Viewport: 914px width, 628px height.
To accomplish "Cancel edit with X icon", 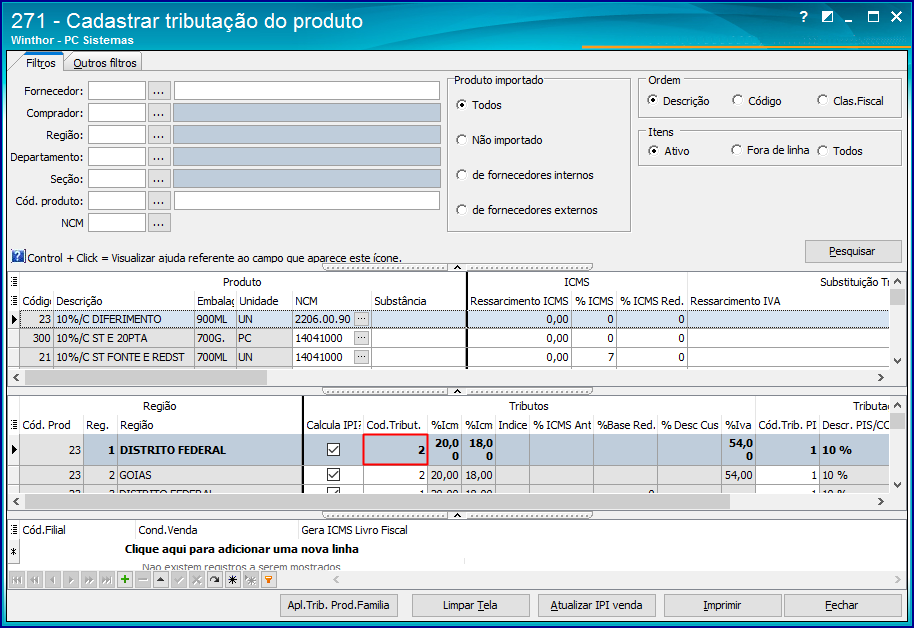I will tap(197, 580).
